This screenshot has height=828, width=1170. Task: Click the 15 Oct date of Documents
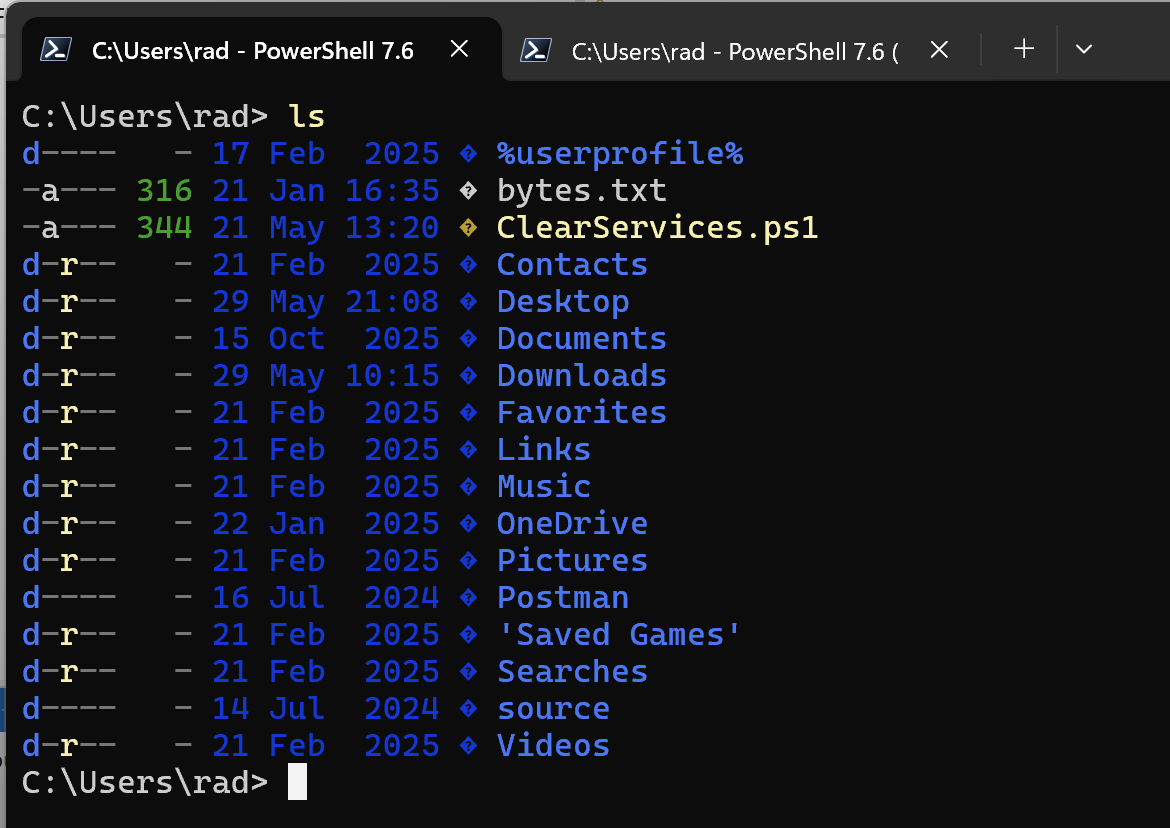click(269, 339)
